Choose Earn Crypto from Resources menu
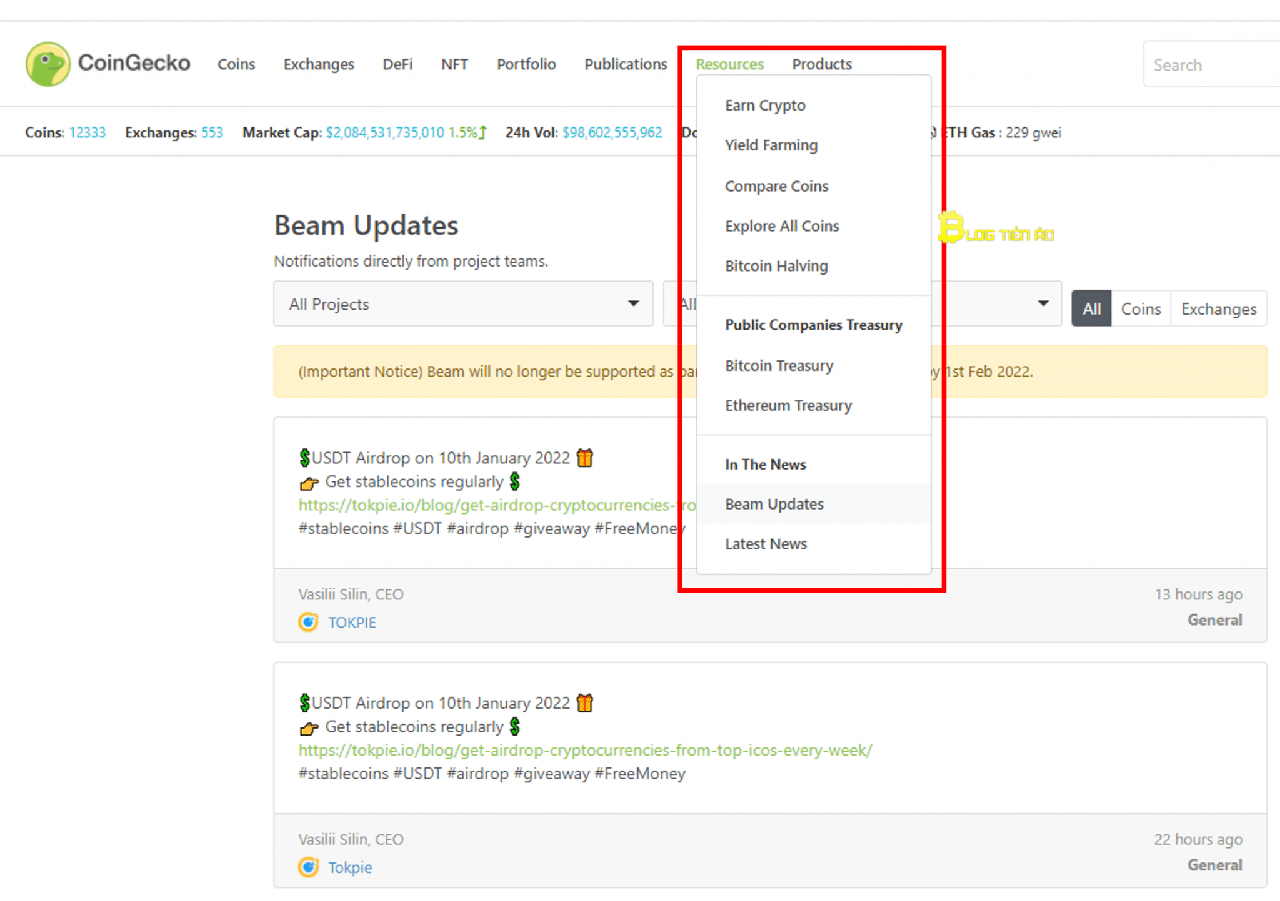This screenshot has height=901, width=1280. tap(765, 106)
